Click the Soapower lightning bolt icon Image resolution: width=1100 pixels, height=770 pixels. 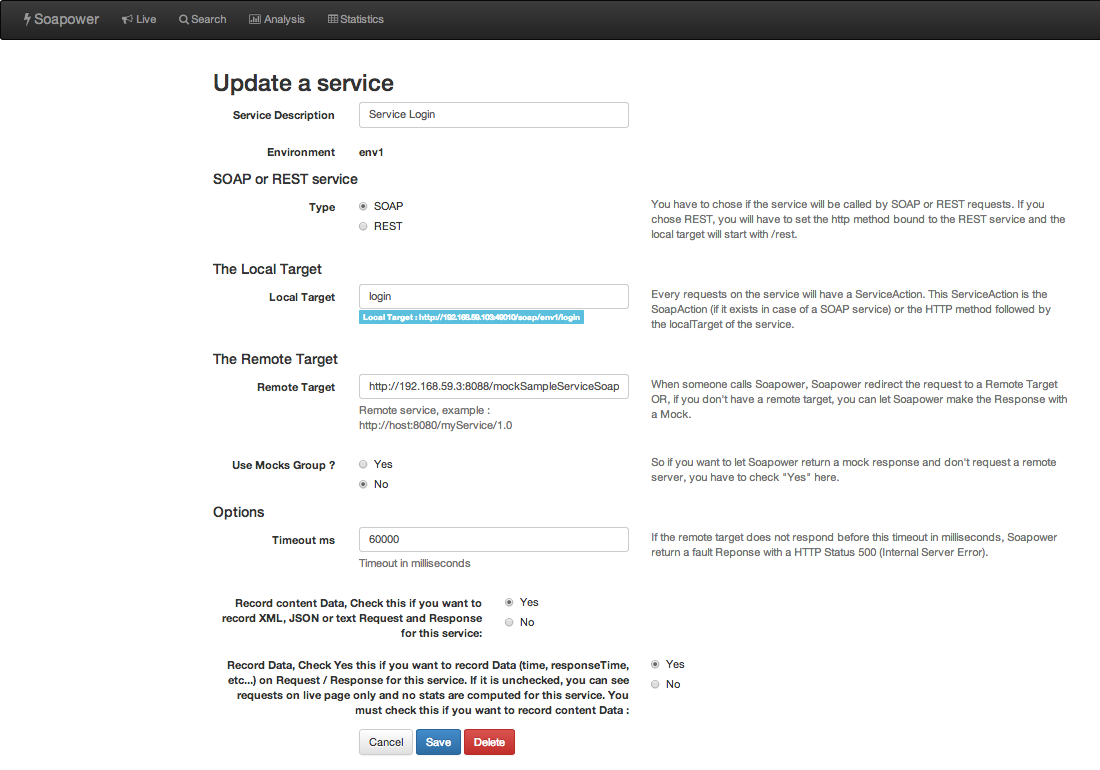tap(27, 20)
